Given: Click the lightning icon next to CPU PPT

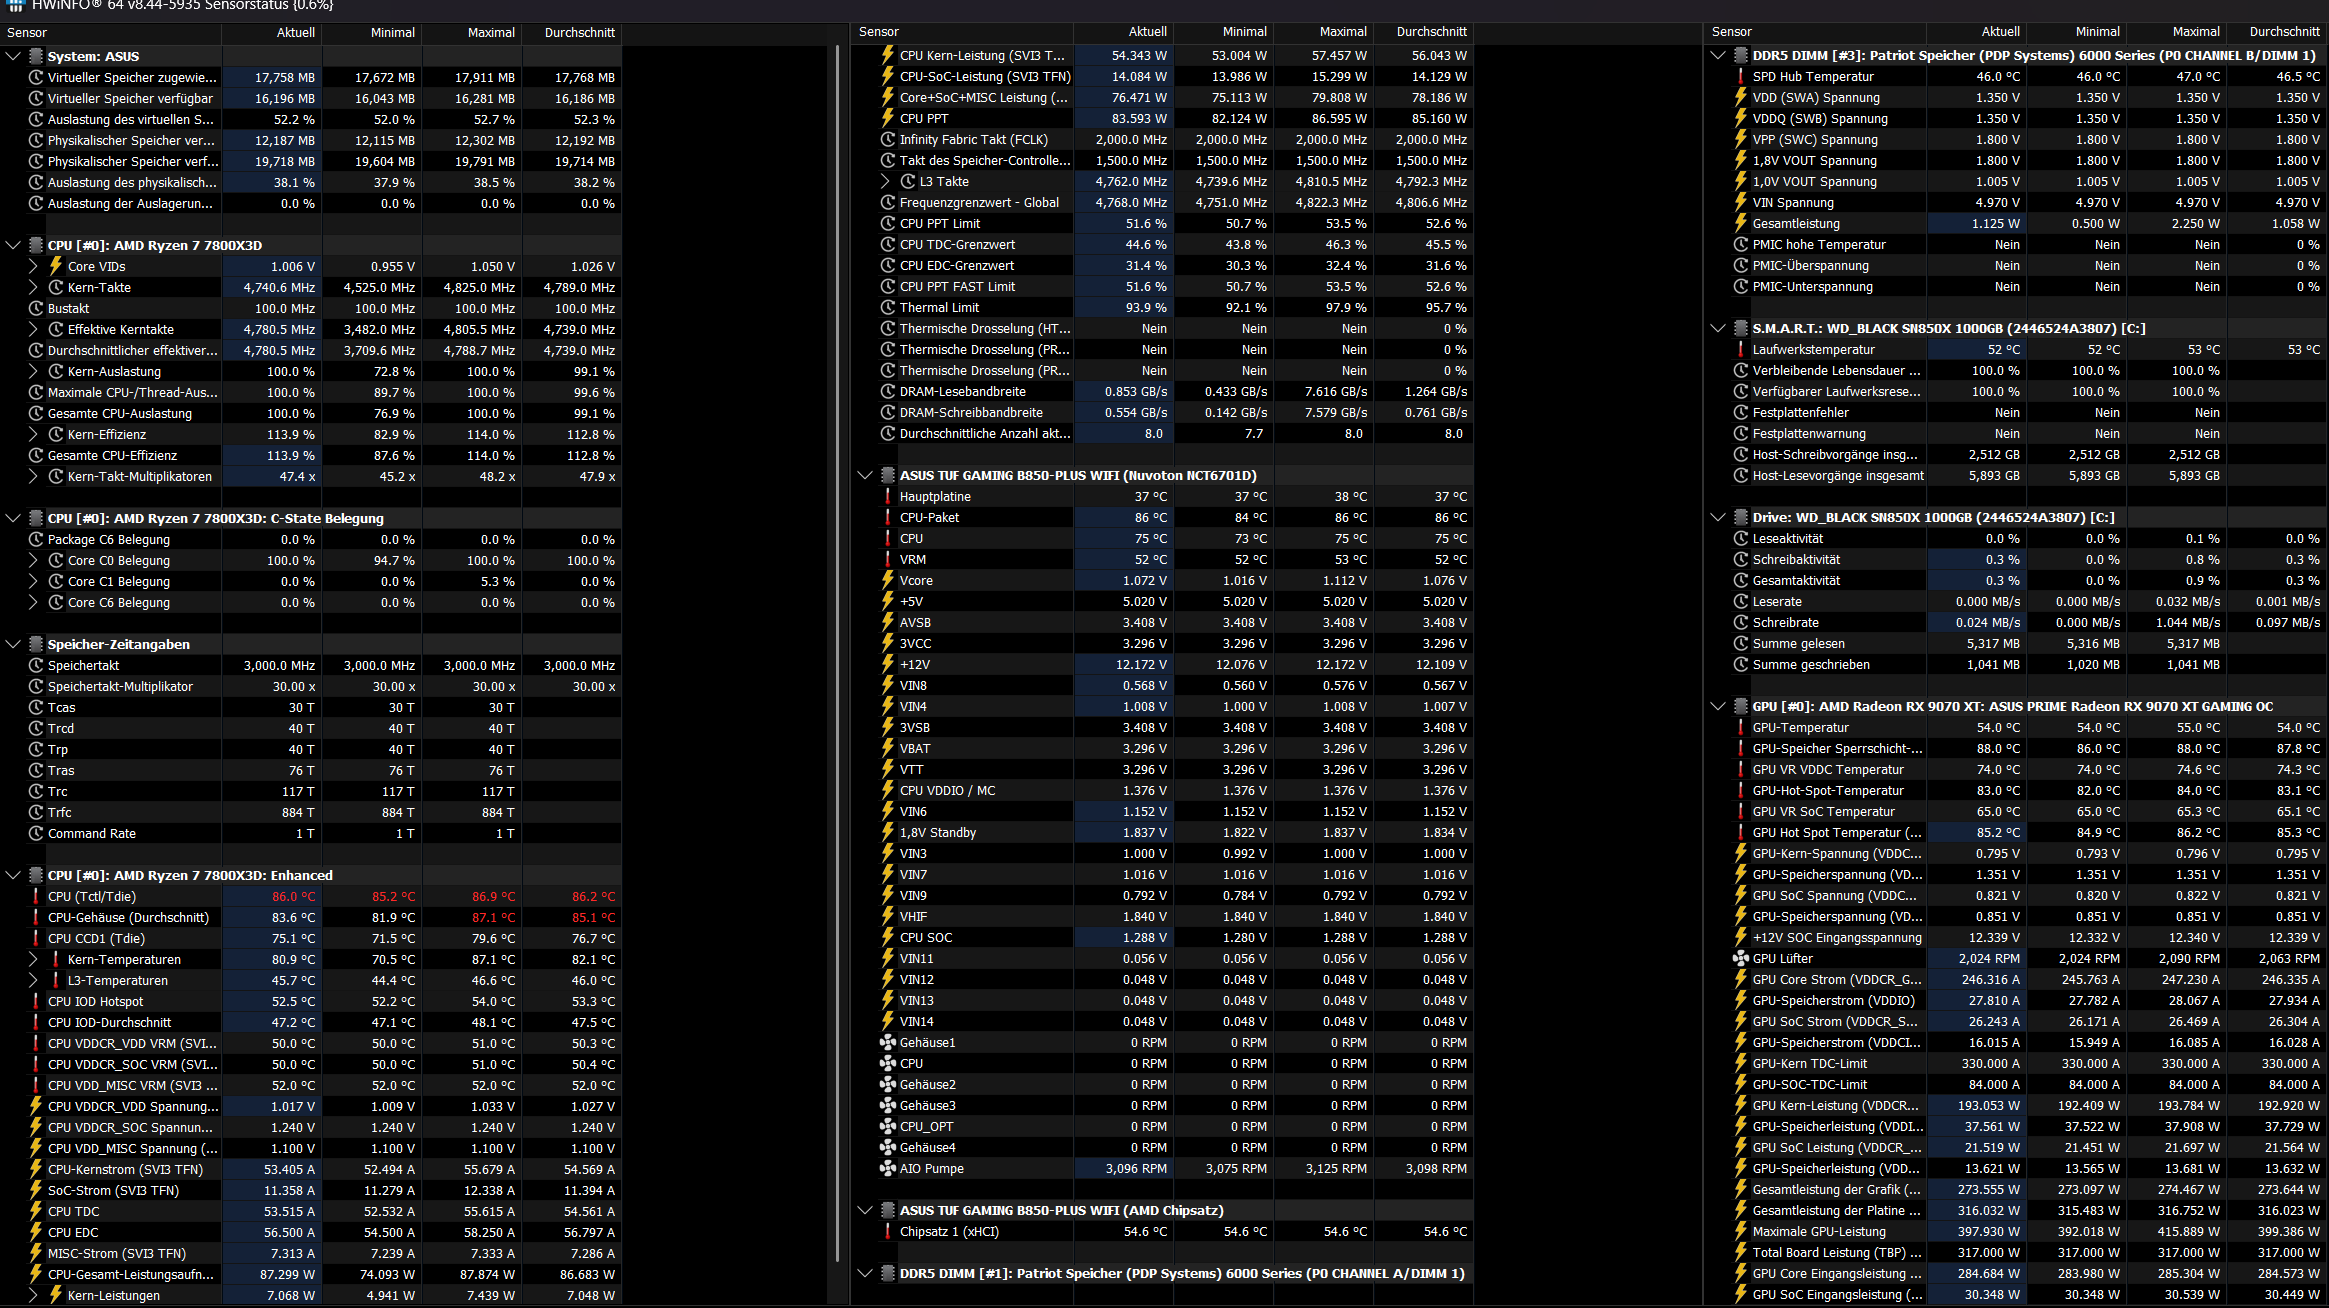Looking at the screenshot, I should point(887,118).
